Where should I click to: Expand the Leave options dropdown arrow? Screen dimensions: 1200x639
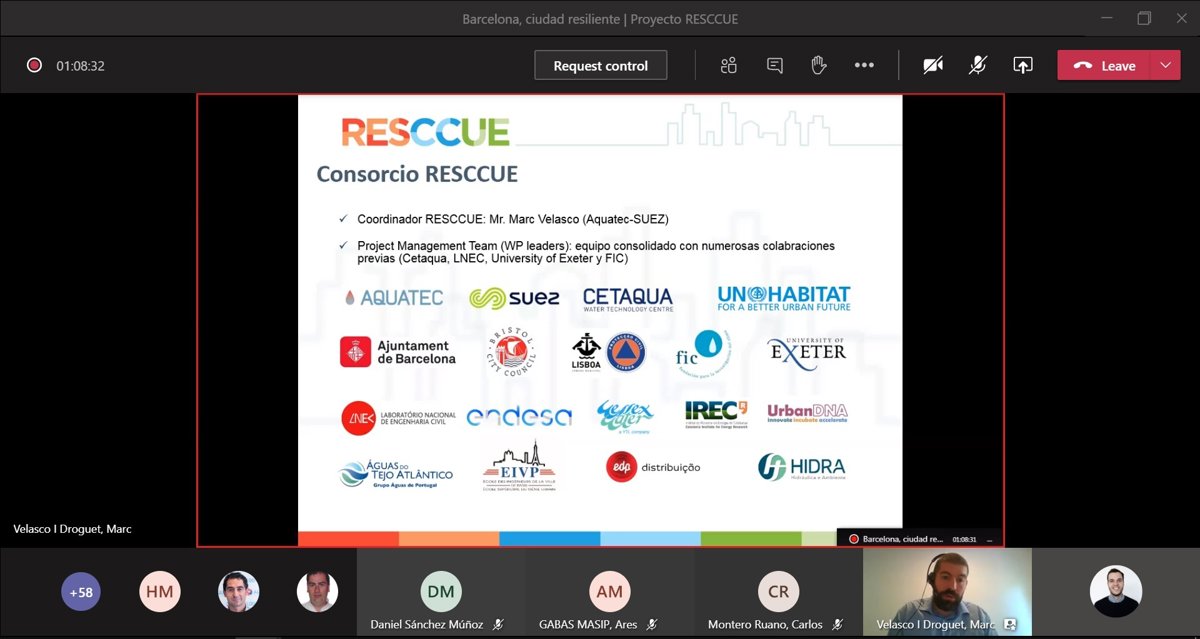(1165, 66)
